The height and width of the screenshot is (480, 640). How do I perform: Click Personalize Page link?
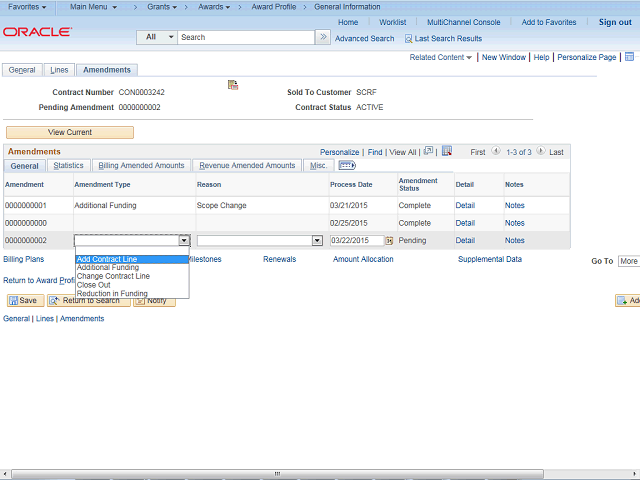(587, 57)
